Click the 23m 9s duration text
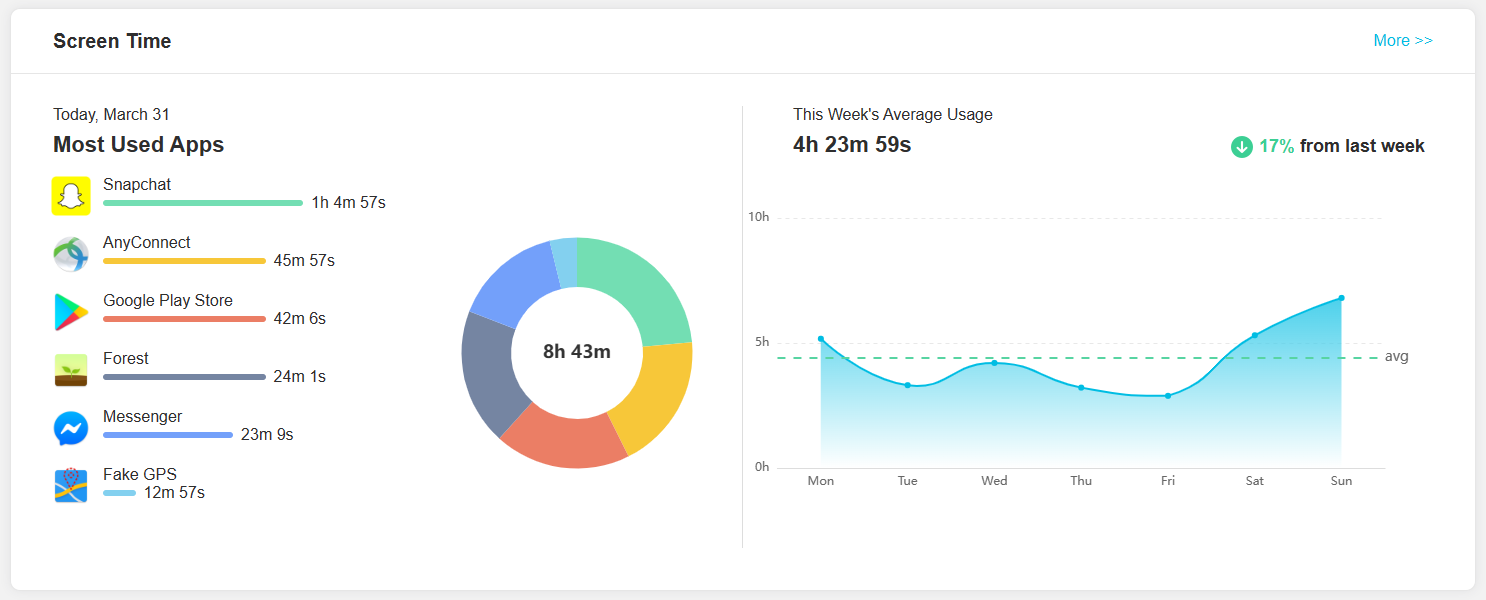Viewport: 1486px width, 600px height. (x=267, y=435)
